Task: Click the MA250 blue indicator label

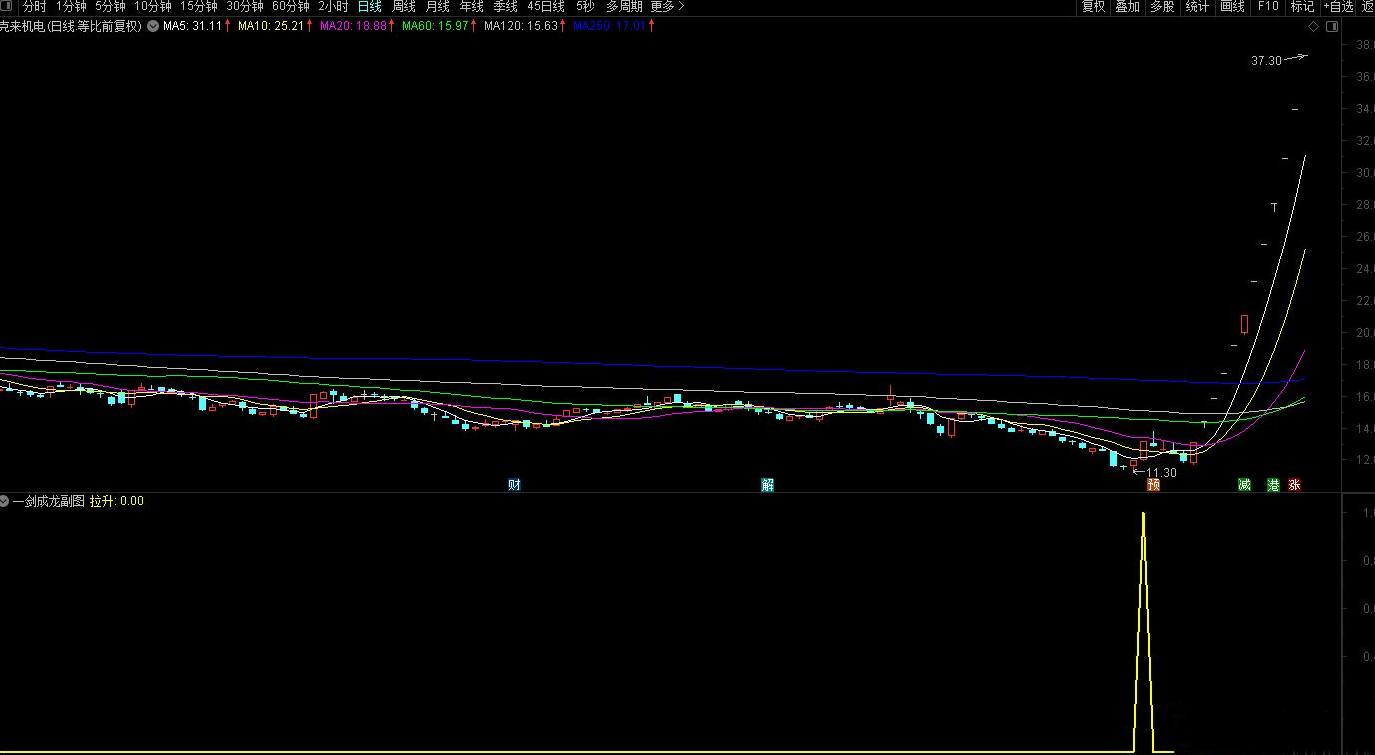Action: pos(609,26)
